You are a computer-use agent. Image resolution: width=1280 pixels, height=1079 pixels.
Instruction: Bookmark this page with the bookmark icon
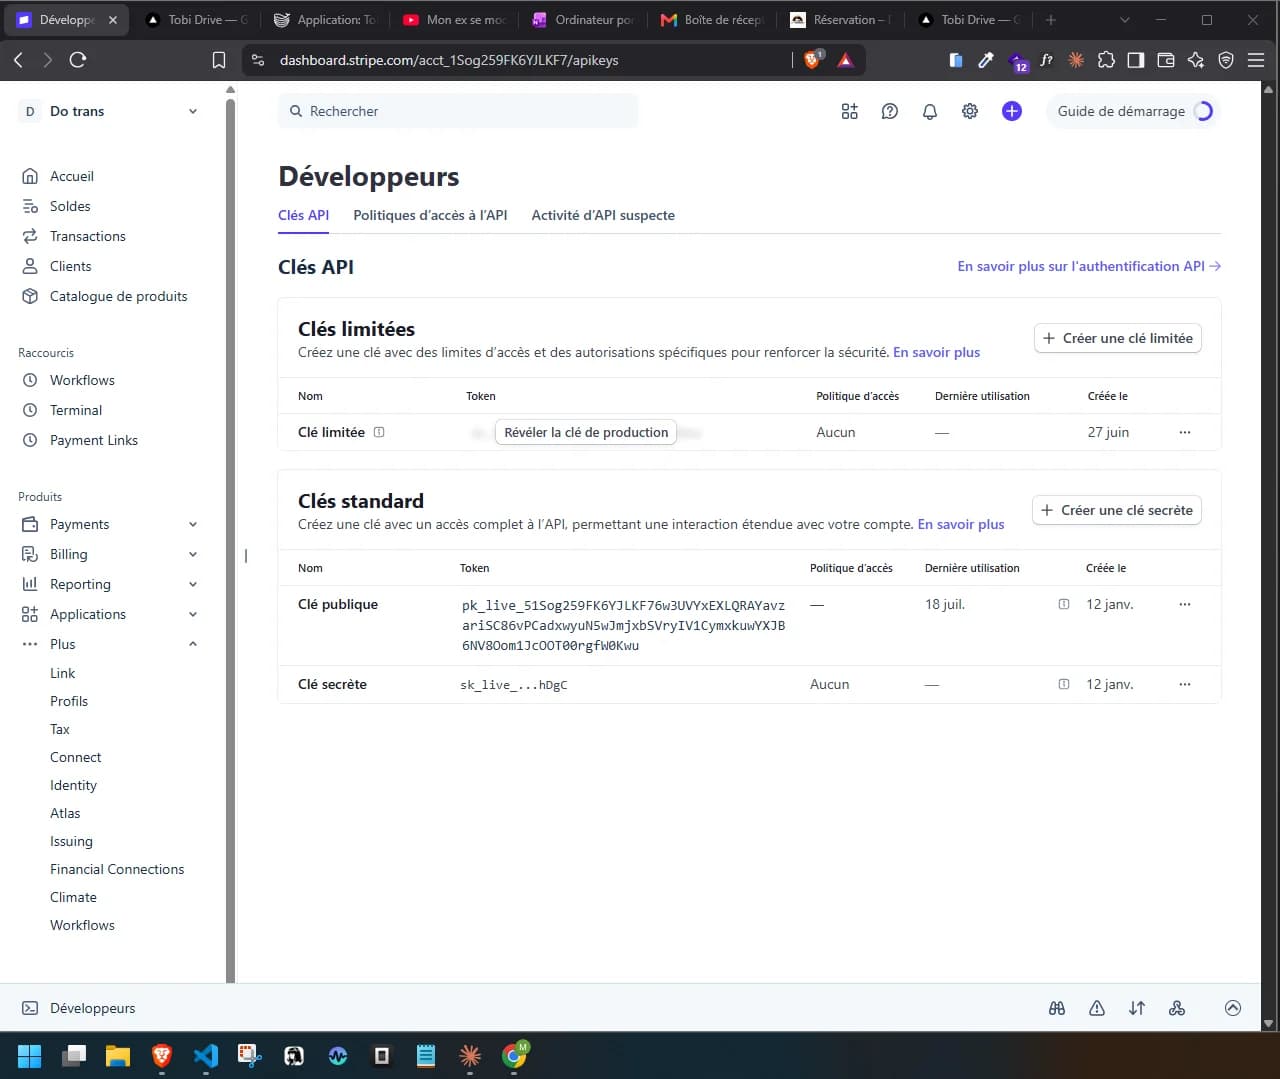(219, 60)
